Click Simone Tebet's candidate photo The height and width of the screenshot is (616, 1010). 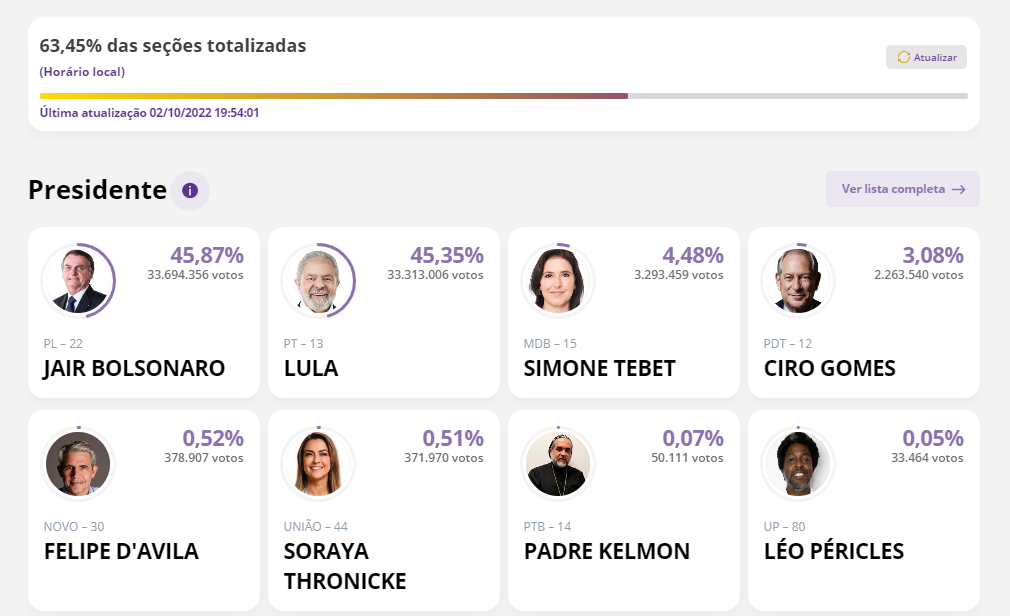558,281
